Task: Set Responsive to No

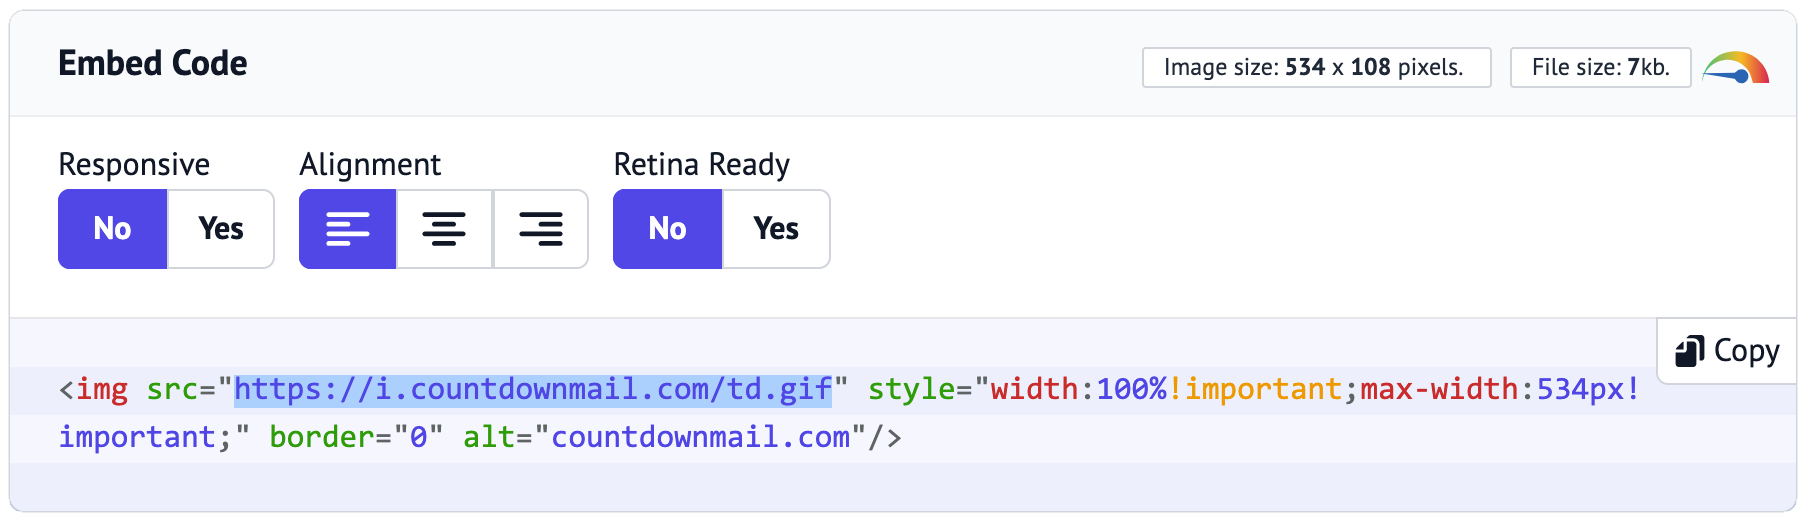Action: coord(113,229)
